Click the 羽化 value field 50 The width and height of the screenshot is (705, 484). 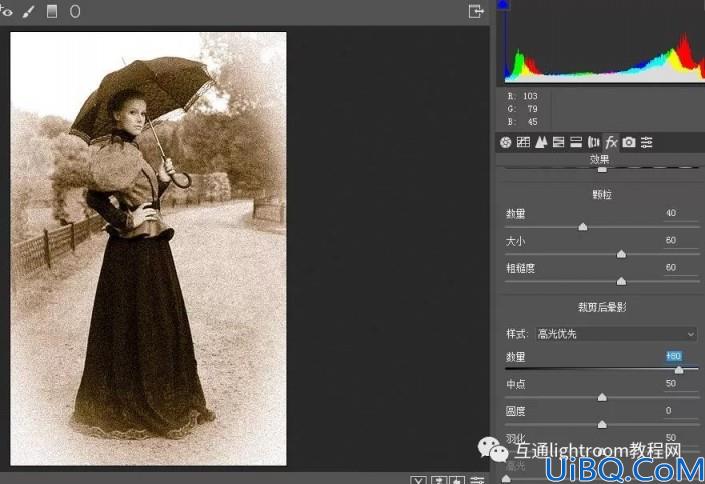[681, 437]
